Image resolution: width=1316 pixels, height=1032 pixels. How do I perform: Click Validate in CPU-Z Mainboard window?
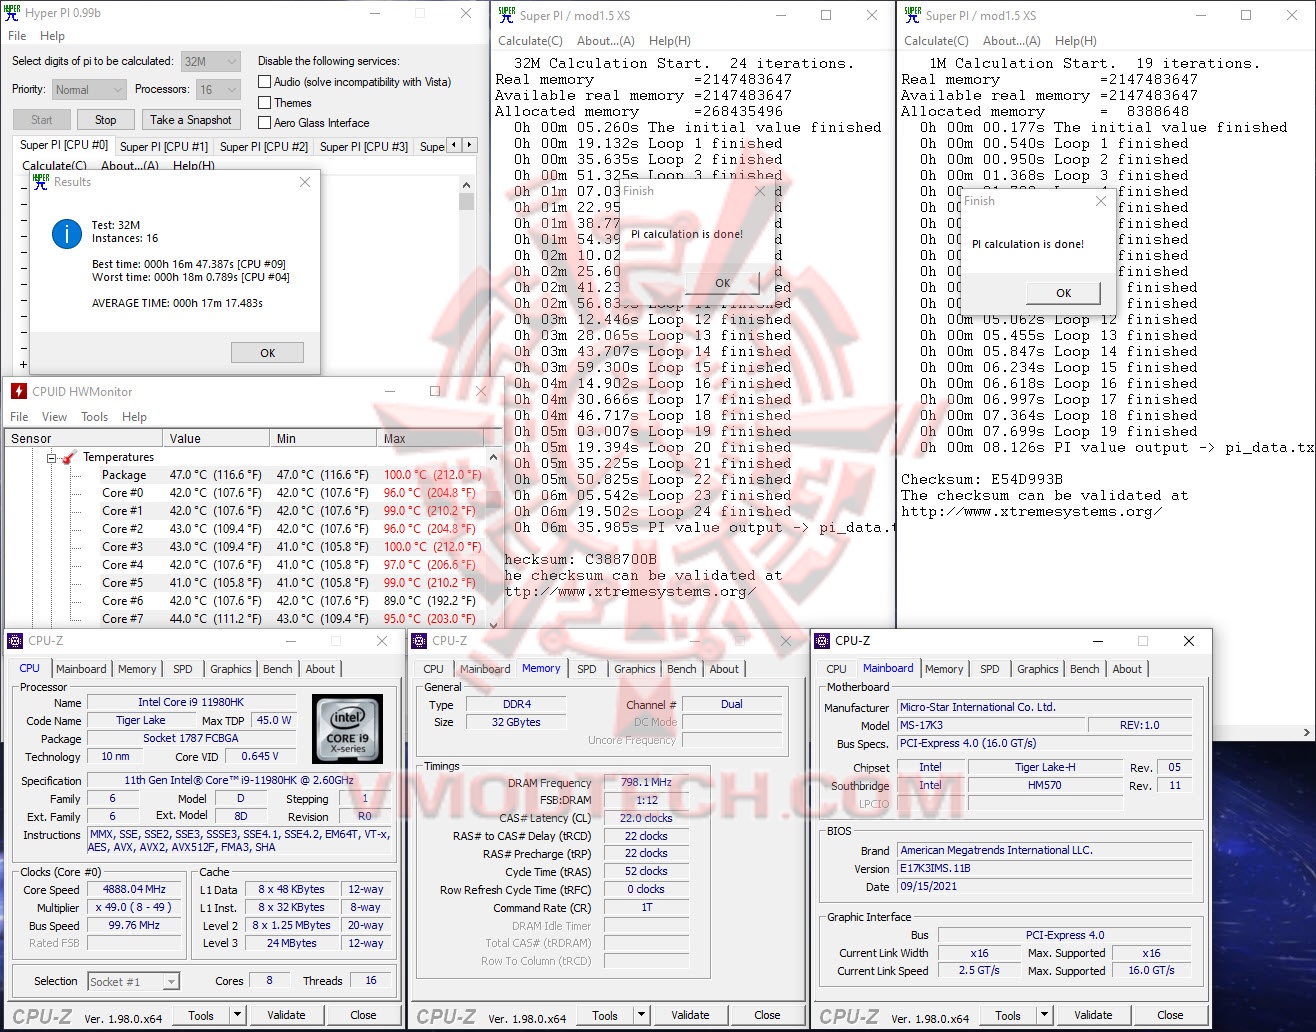coord(1093,1015)
